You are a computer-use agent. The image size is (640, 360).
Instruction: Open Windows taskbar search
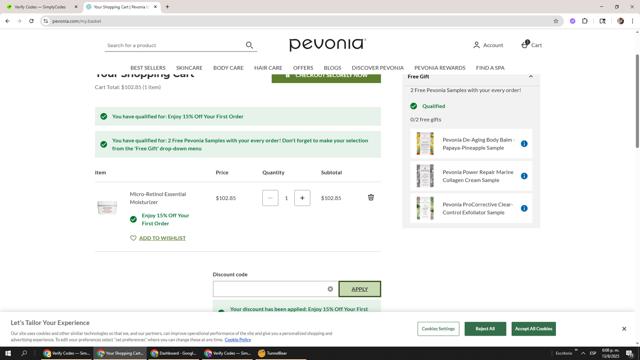pos(24,353)
